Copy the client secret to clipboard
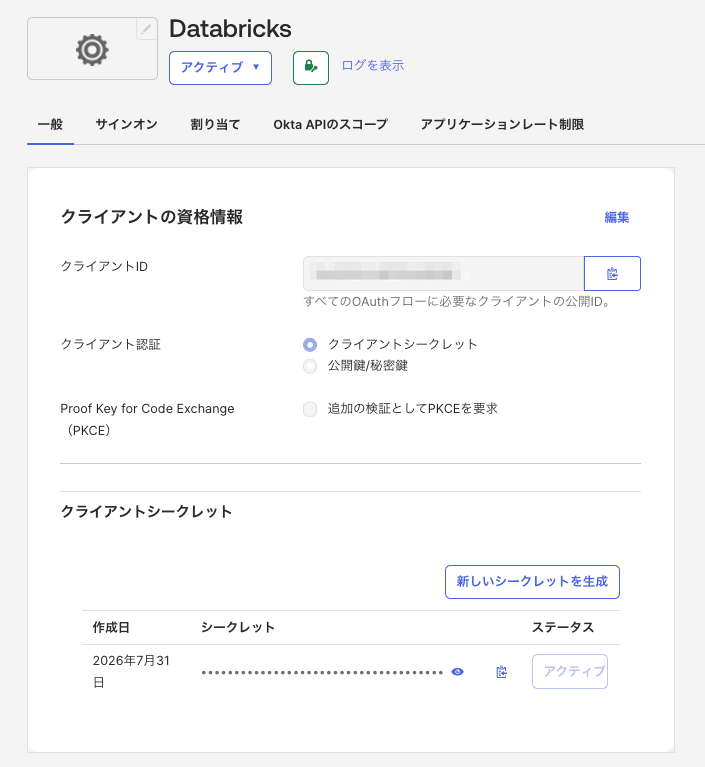 tap(501, 672)
